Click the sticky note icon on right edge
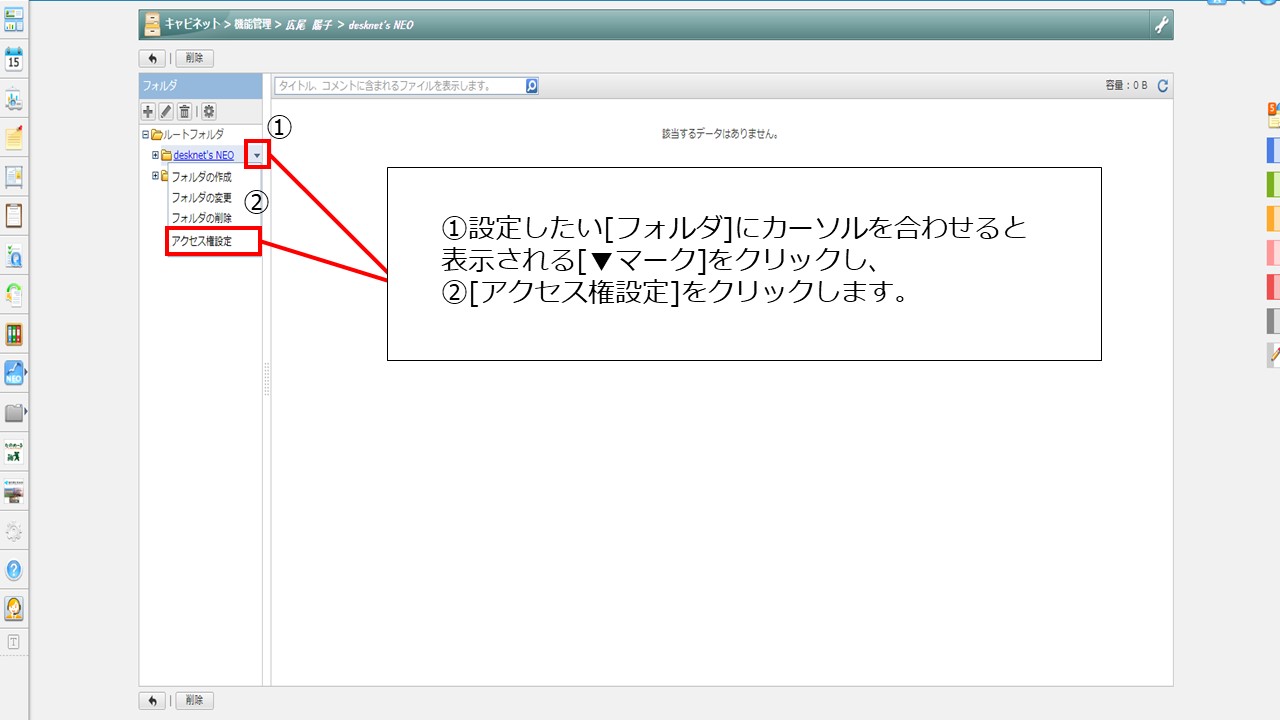 (x=1274, y=115)
